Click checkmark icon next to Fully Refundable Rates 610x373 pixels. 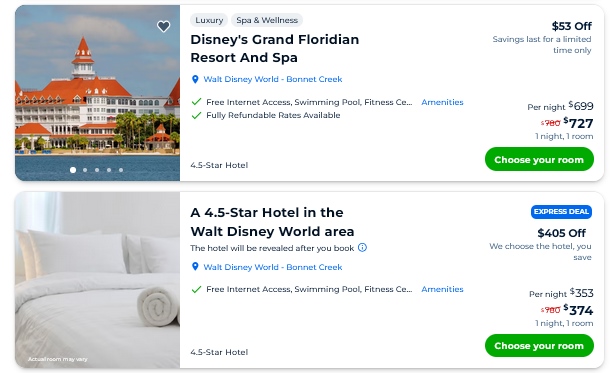196,116
